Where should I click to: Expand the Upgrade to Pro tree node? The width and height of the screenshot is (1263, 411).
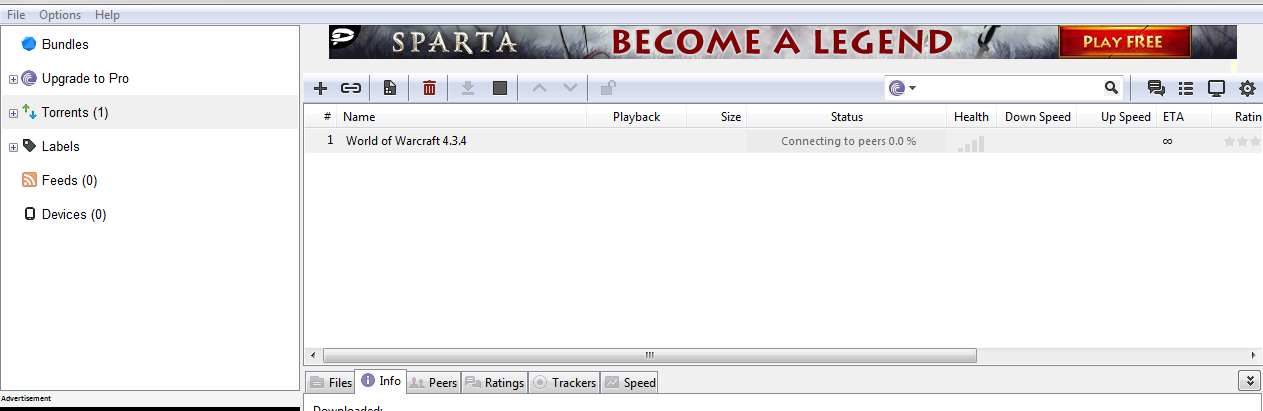[13, 79]
